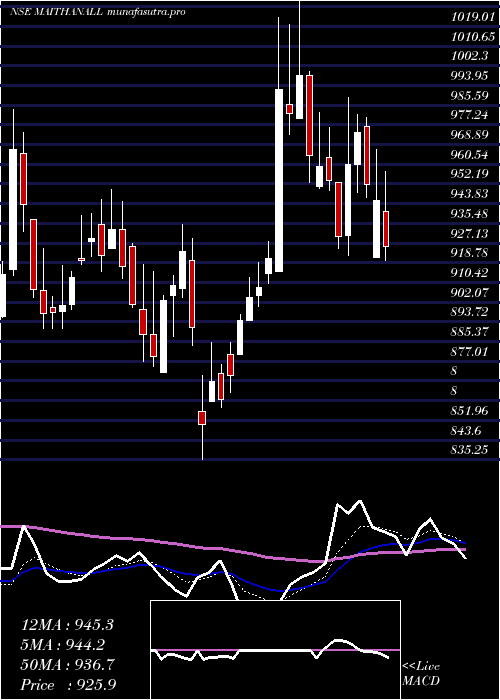Click the 960.54 price label
Viewport: 500px width, 700px height.
pos(469,154)
